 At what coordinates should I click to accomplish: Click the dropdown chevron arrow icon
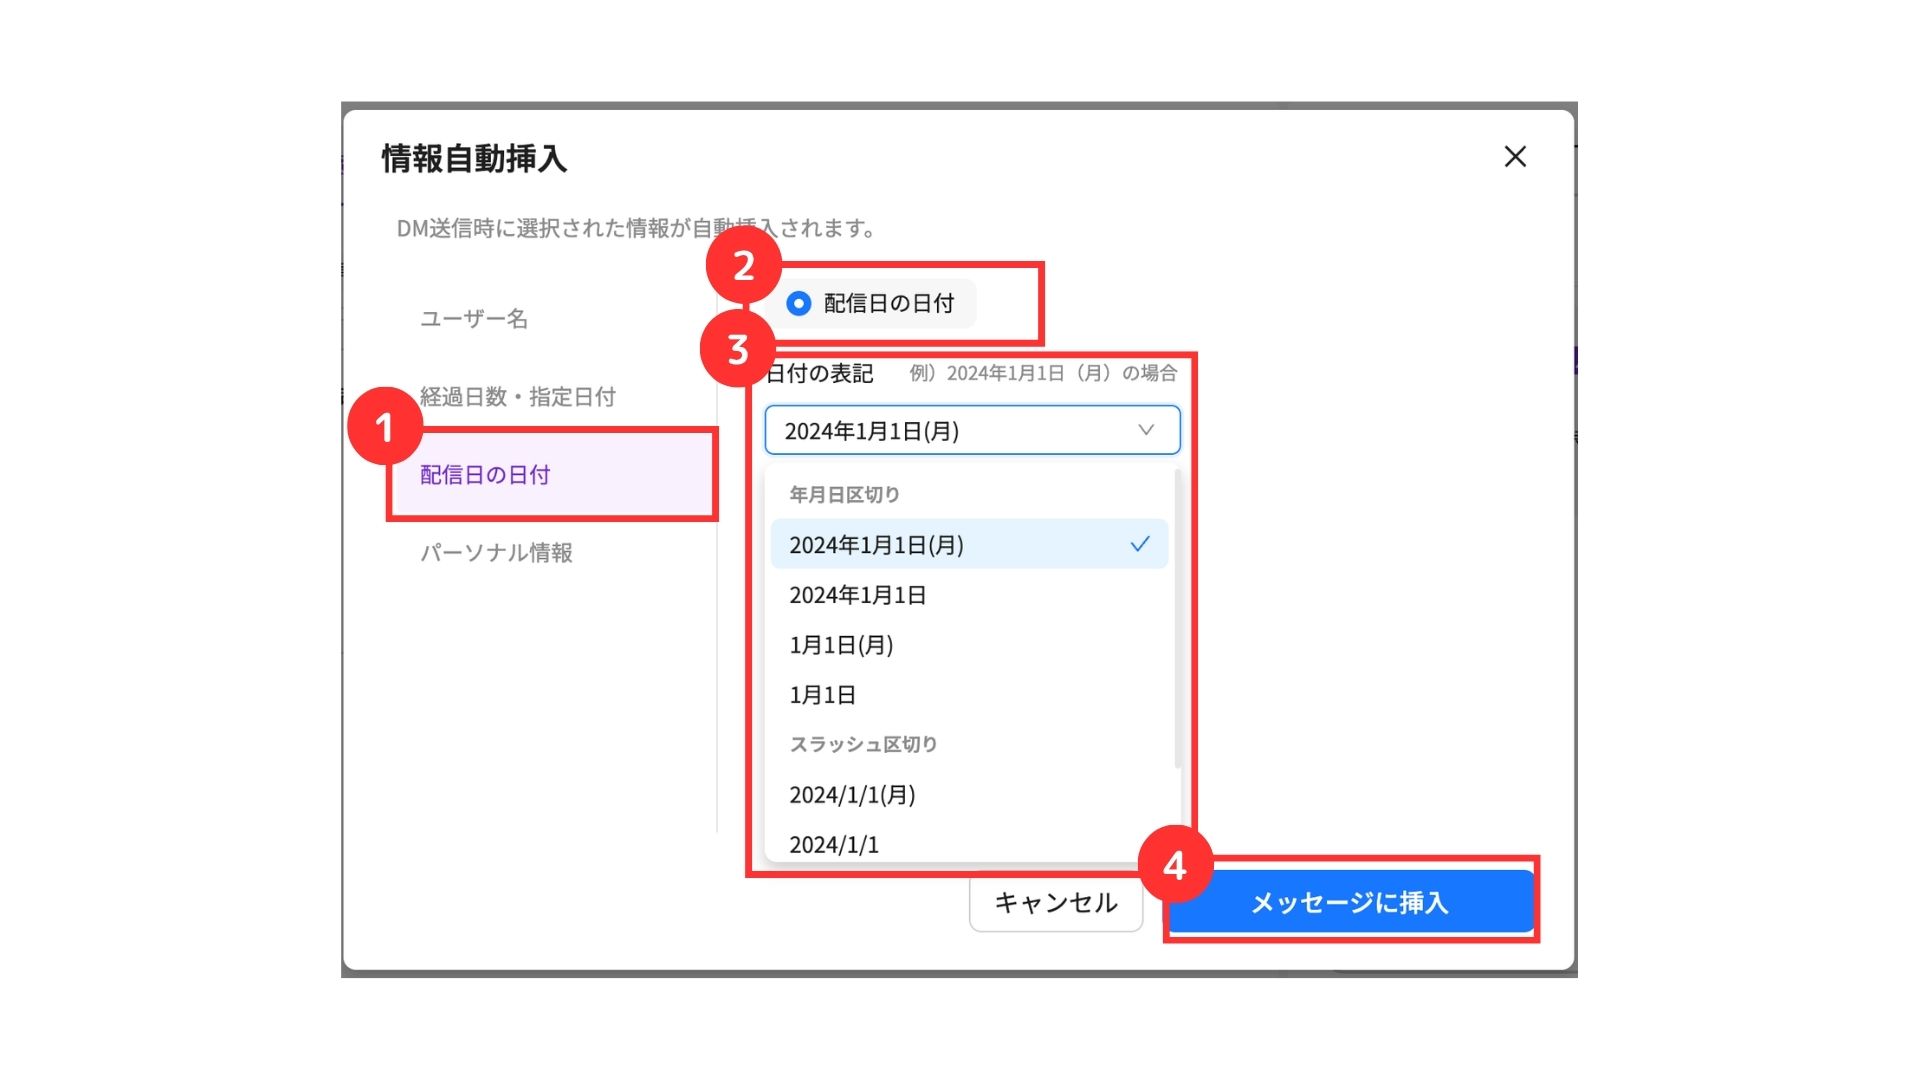pyautogui.click(x=1146, y=430)
